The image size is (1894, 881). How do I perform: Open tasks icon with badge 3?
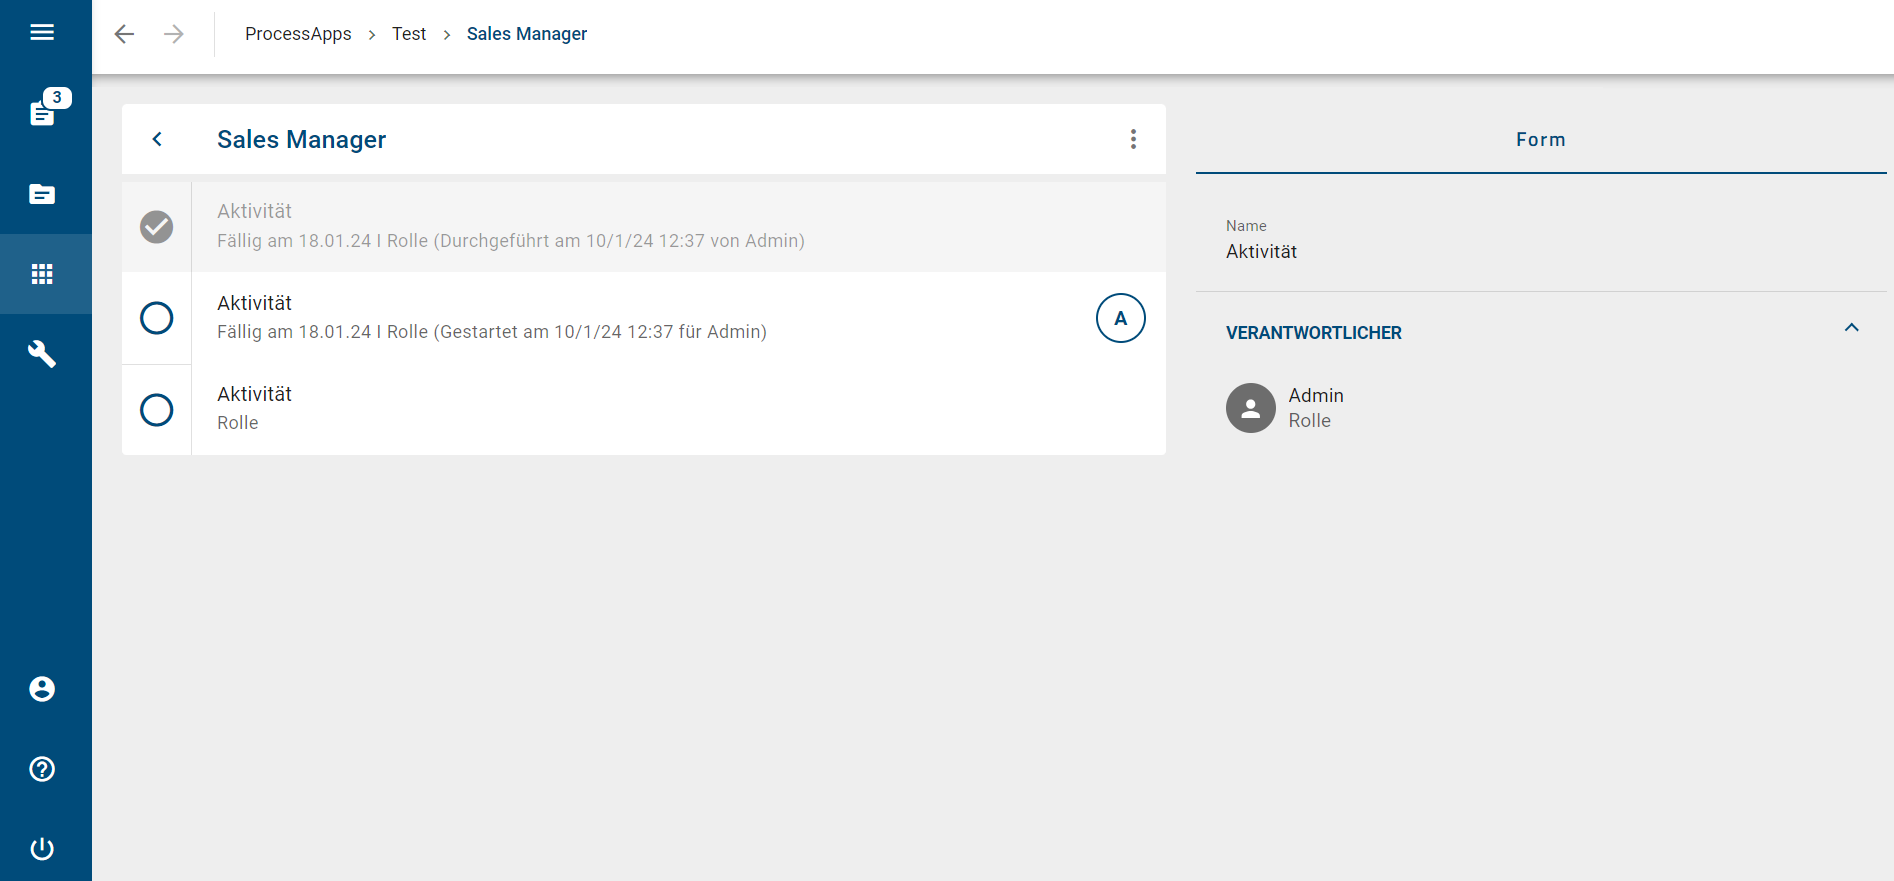pyautogui.click(x=44, y=111)
